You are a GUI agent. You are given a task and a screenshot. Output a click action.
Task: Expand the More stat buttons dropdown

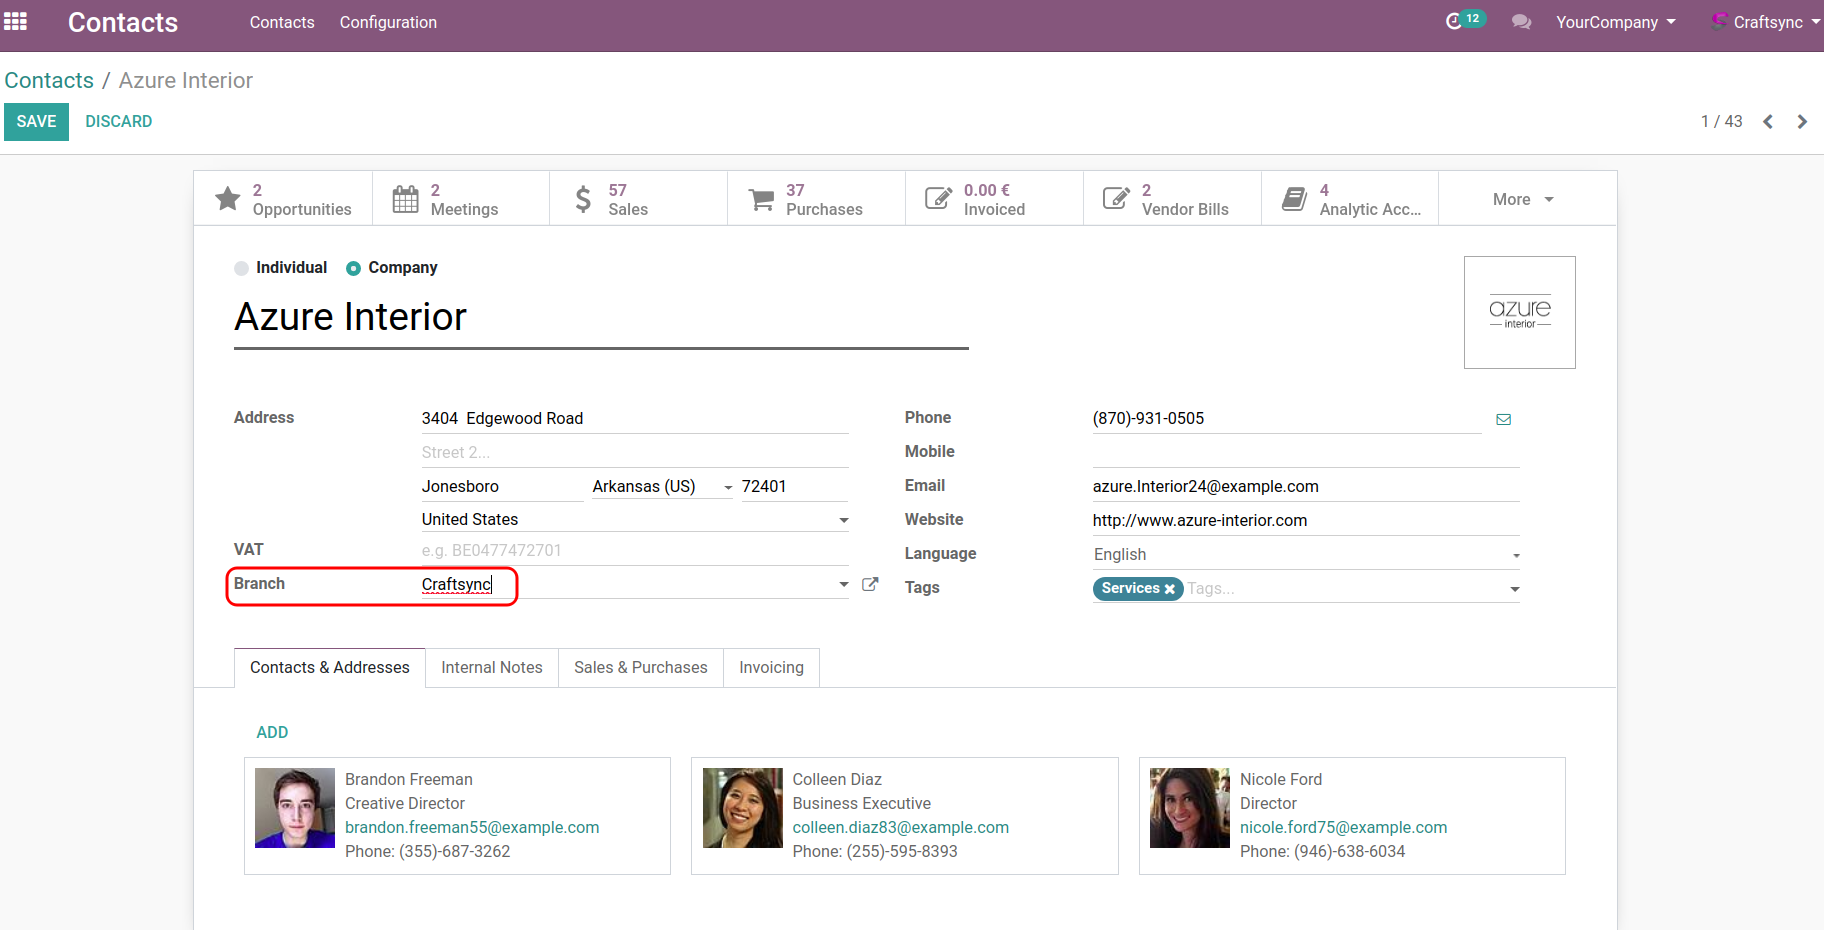point(1523,199)
